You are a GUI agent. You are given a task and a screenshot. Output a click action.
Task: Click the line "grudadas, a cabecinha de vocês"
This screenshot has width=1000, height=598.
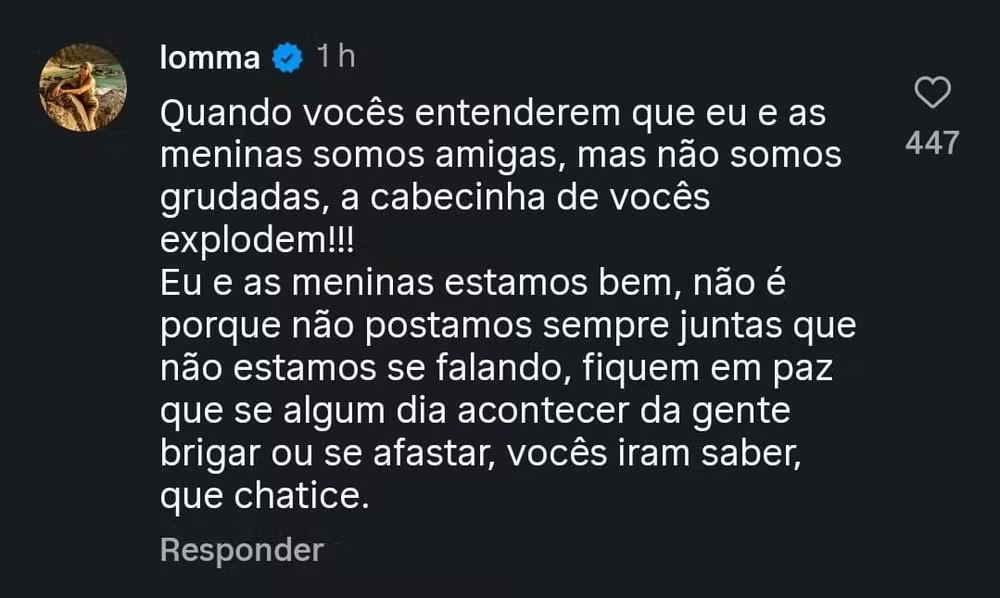tap(435, 198)
